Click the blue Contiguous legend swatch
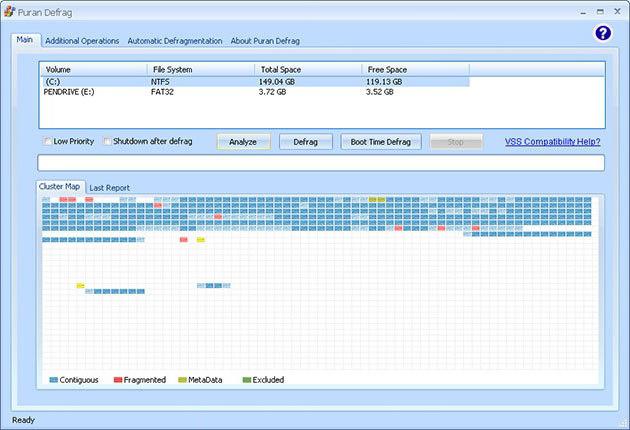 (53, 380)
